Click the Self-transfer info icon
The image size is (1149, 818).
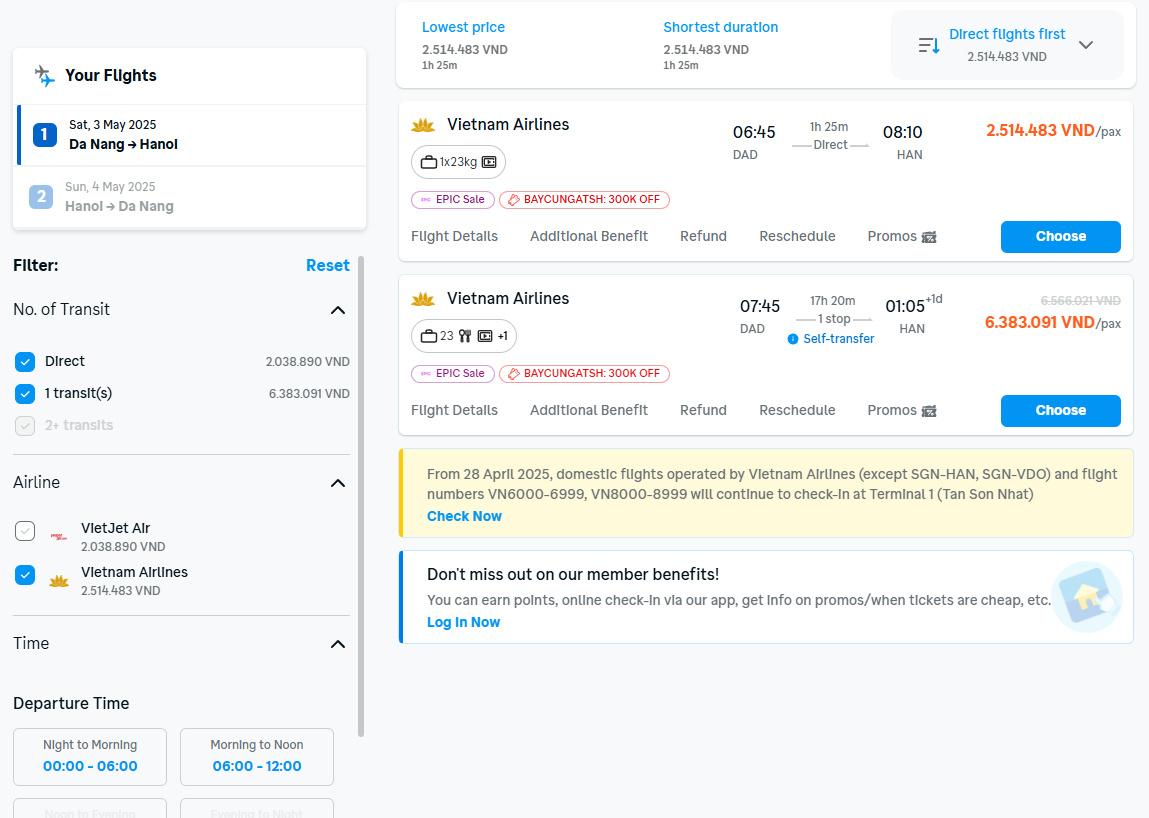pyautogui.click(x=793, y=339)
